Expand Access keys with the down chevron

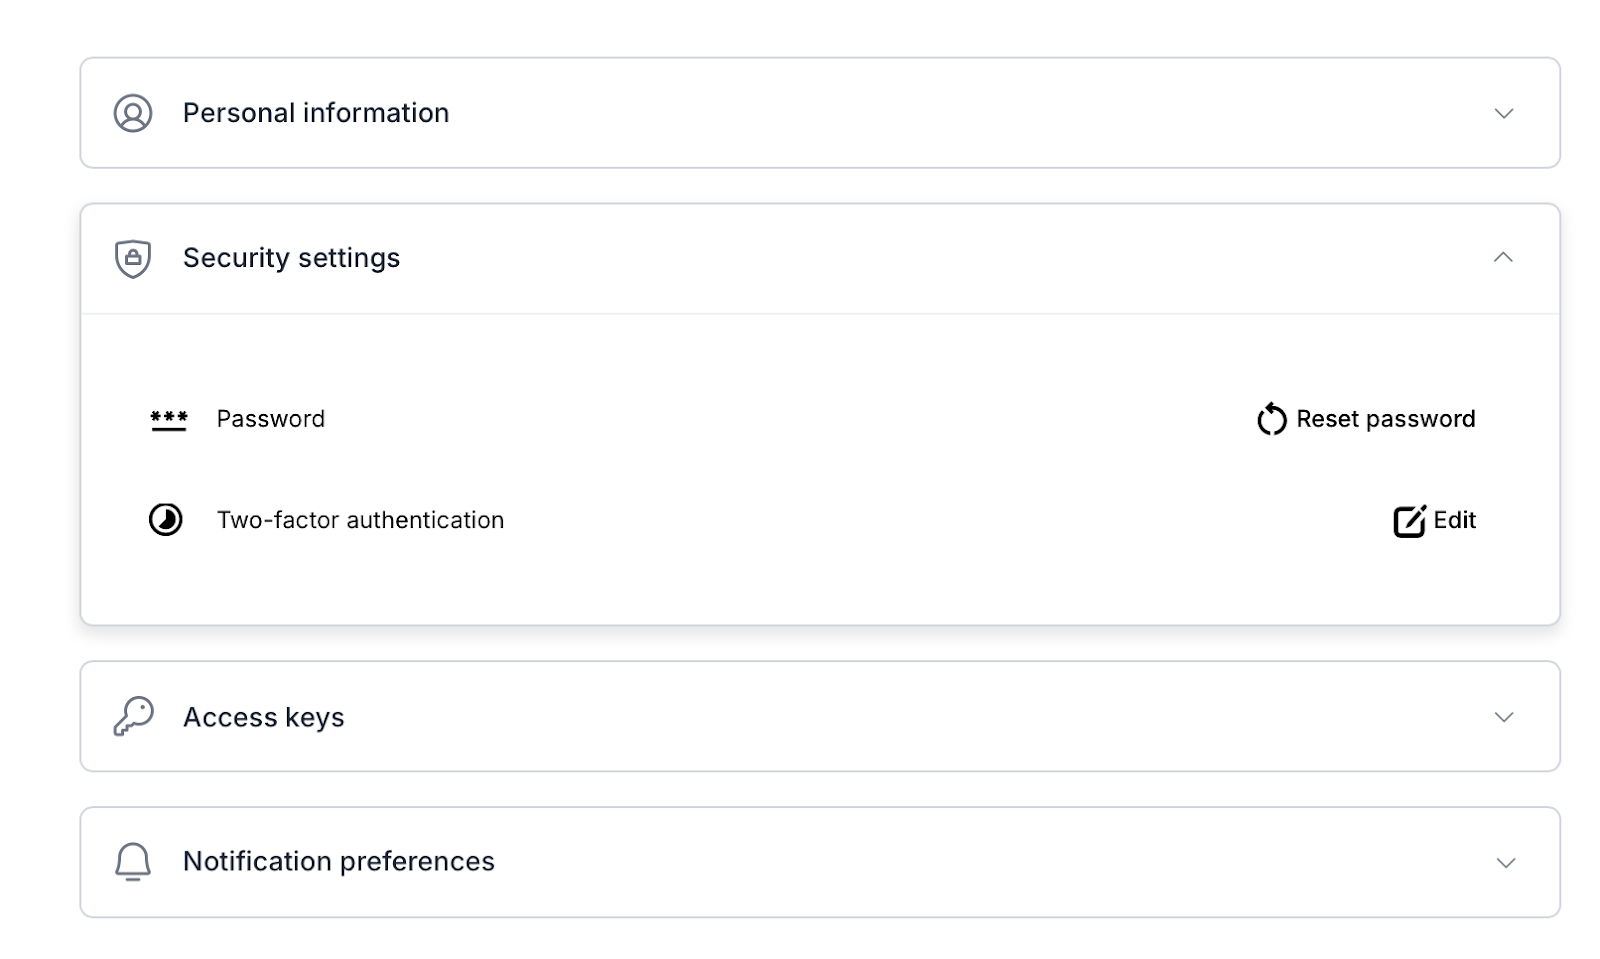(x=1503, y=717)
